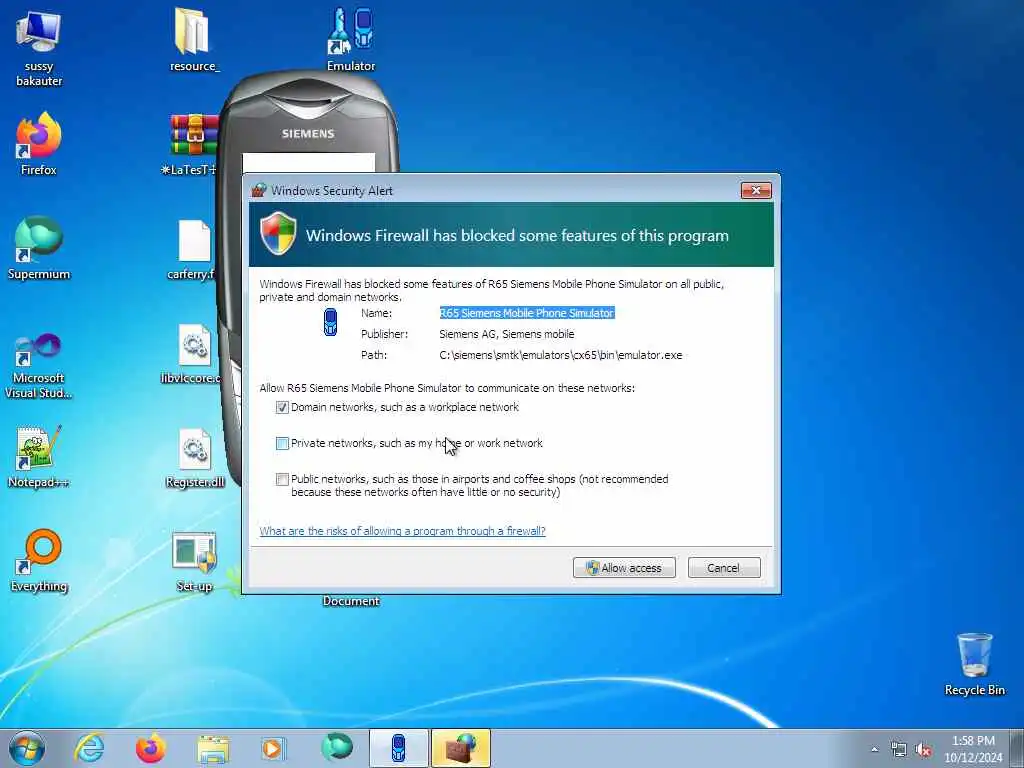This screenshot has height=768, width=1024.
Task: Open the firewall risks help link
Action: (402, 531)
